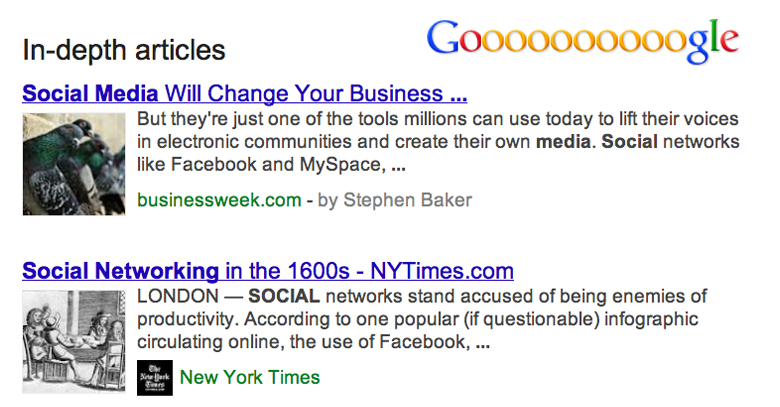Click the blue capital G in Google logo
Screen dimensions: 780x407
[443, 37]
